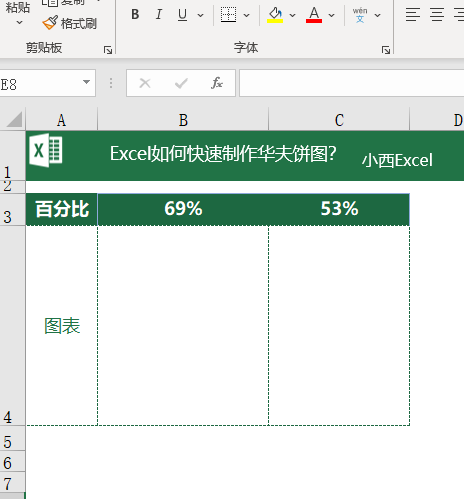464x499 pixels.
Task: Open font color dropdown arrow
Action: [331, 15]
